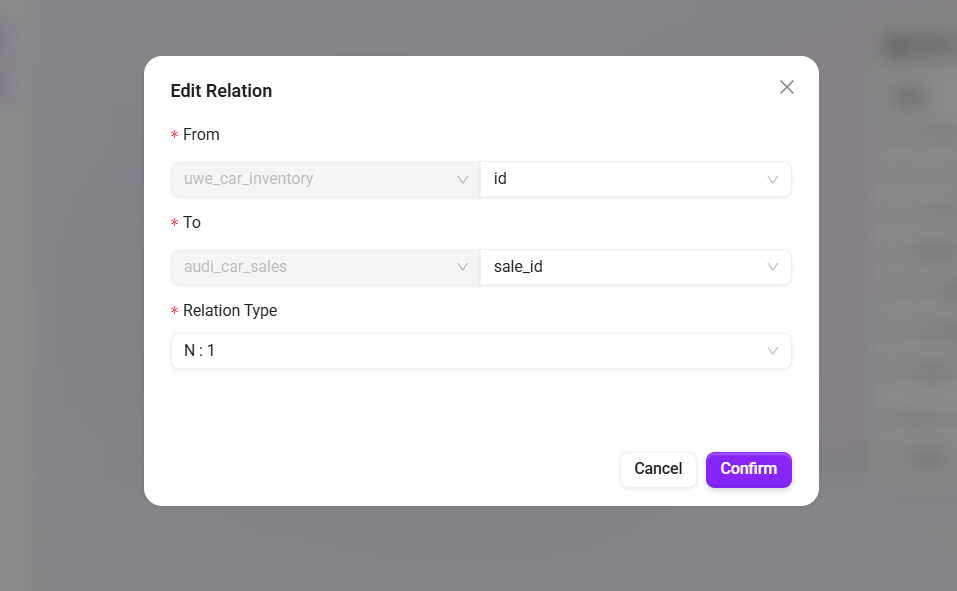Confirm the relation changes
The height and width of the screenshot is (591, 957).
(748, 469)
